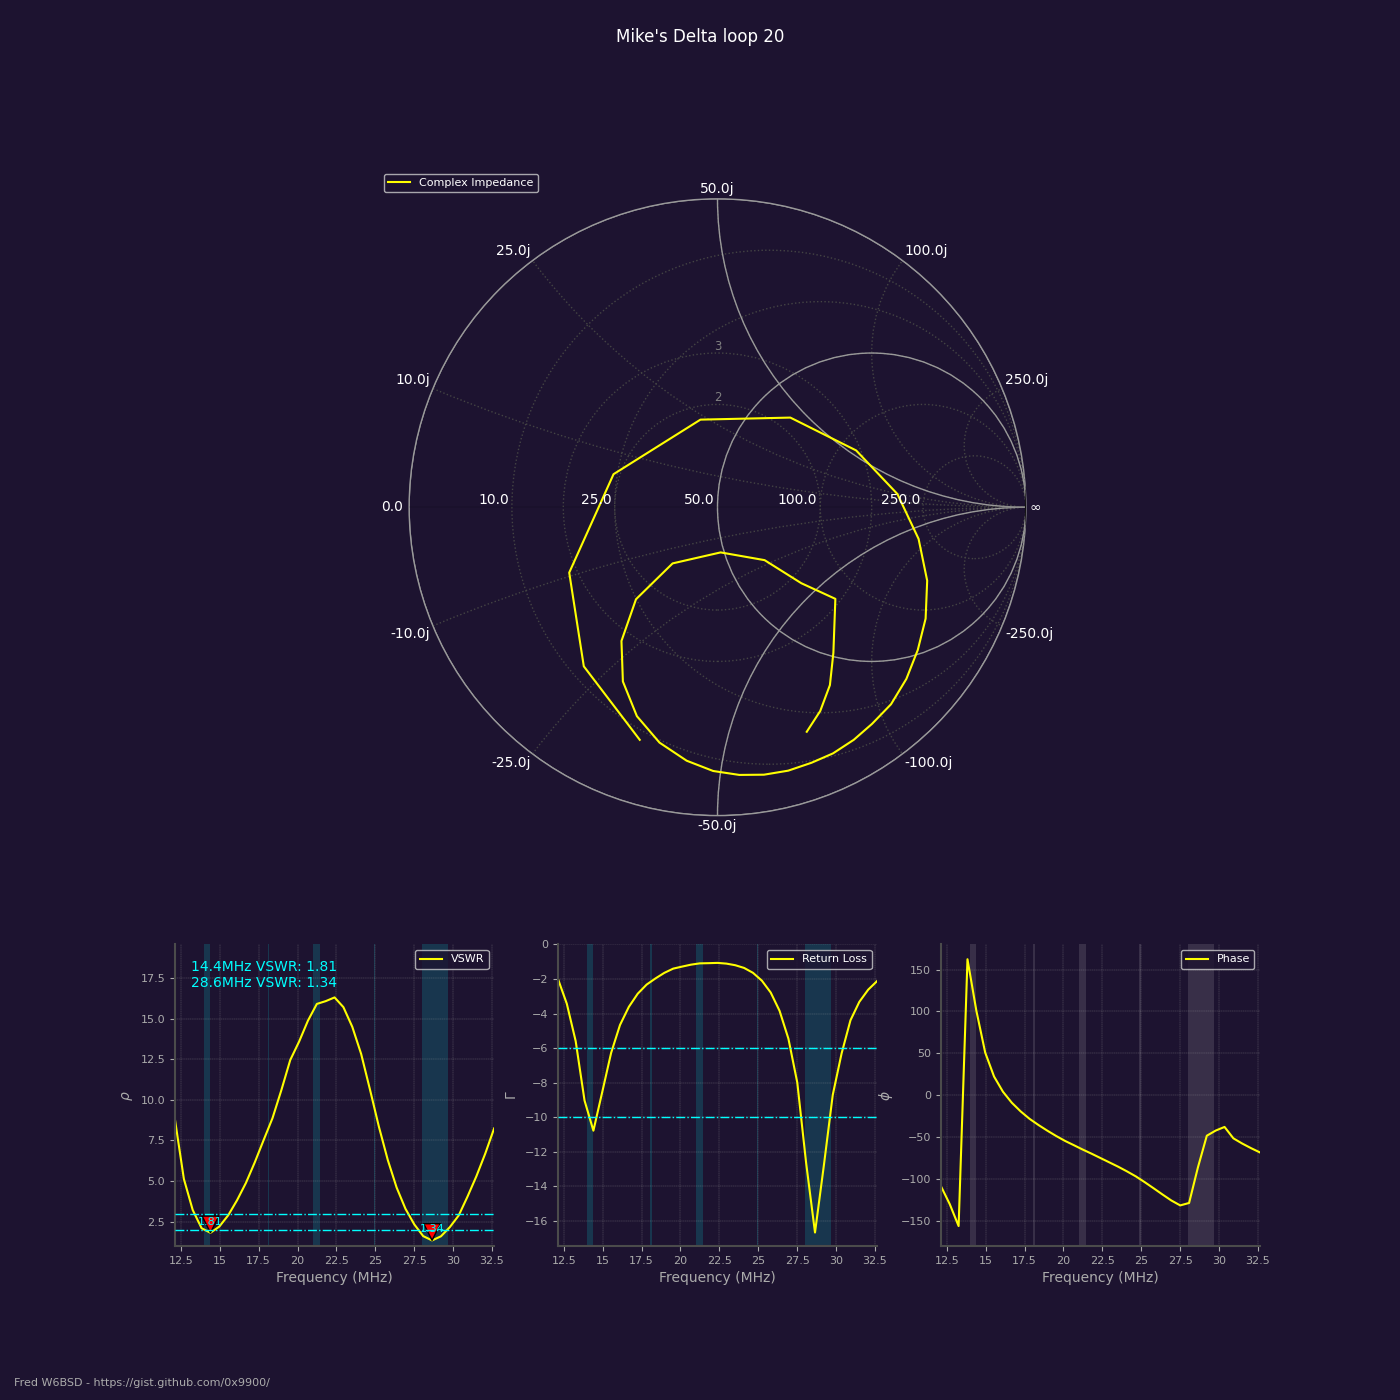
Task: Click the positive "250.0j" Smith chart label
Action: click(1026, 380)
